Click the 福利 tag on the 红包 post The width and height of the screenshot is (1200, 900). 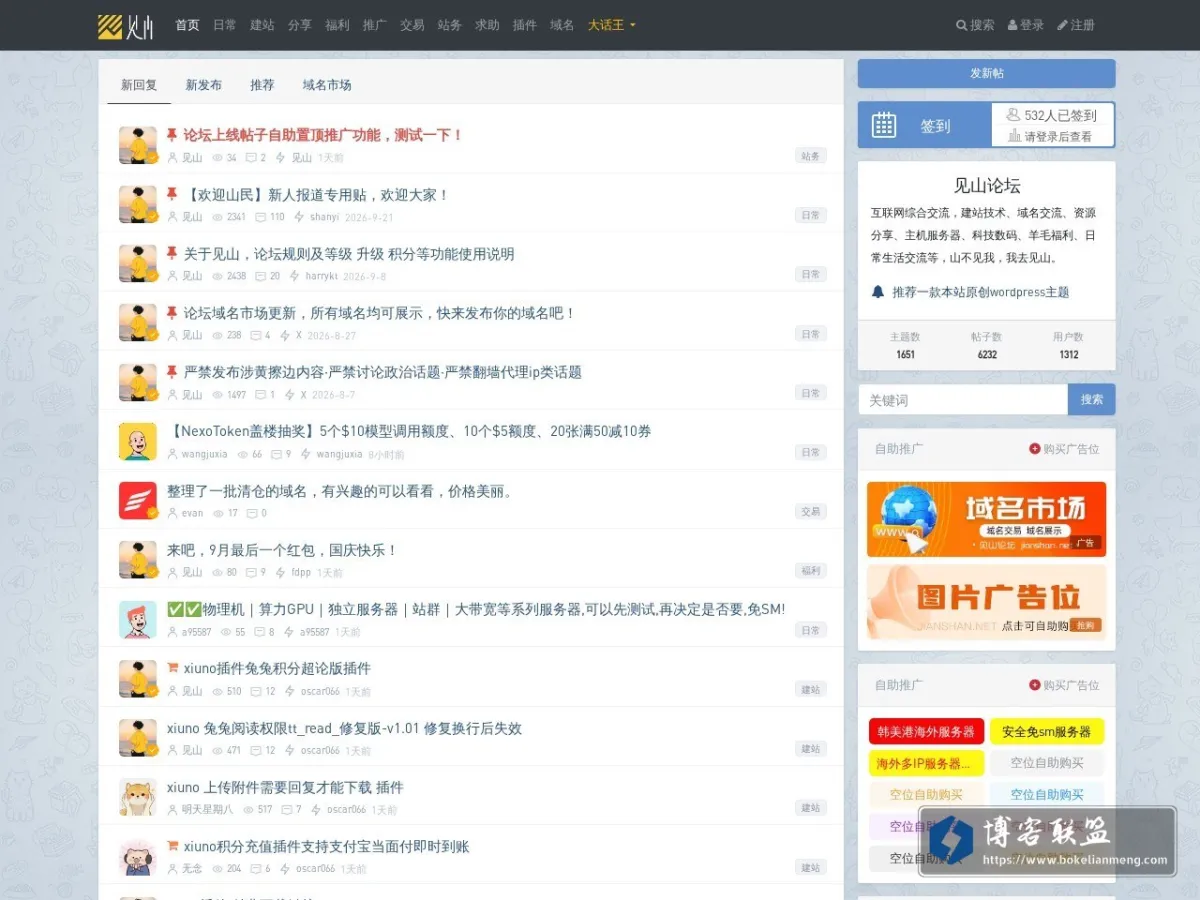point(811,570)
